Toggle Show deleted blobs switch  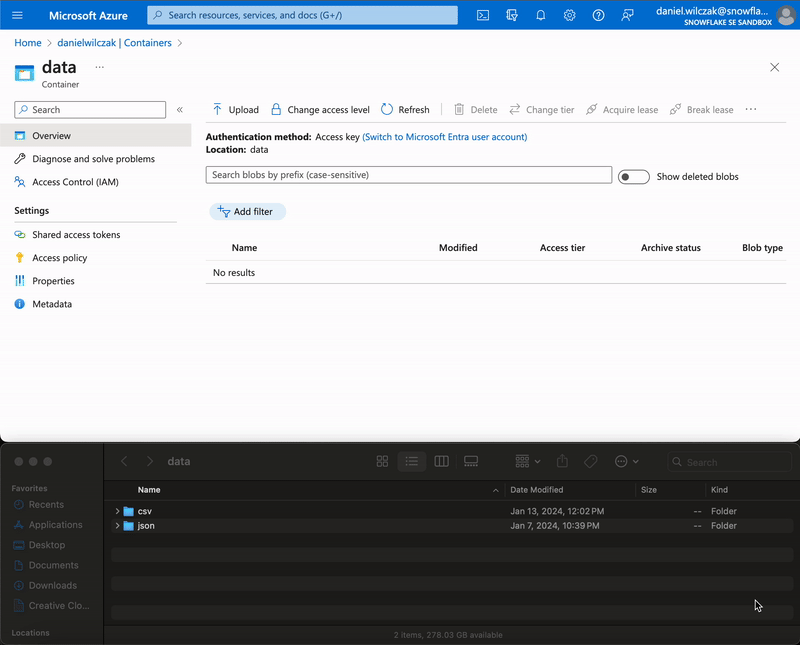[x=634, y=177]
